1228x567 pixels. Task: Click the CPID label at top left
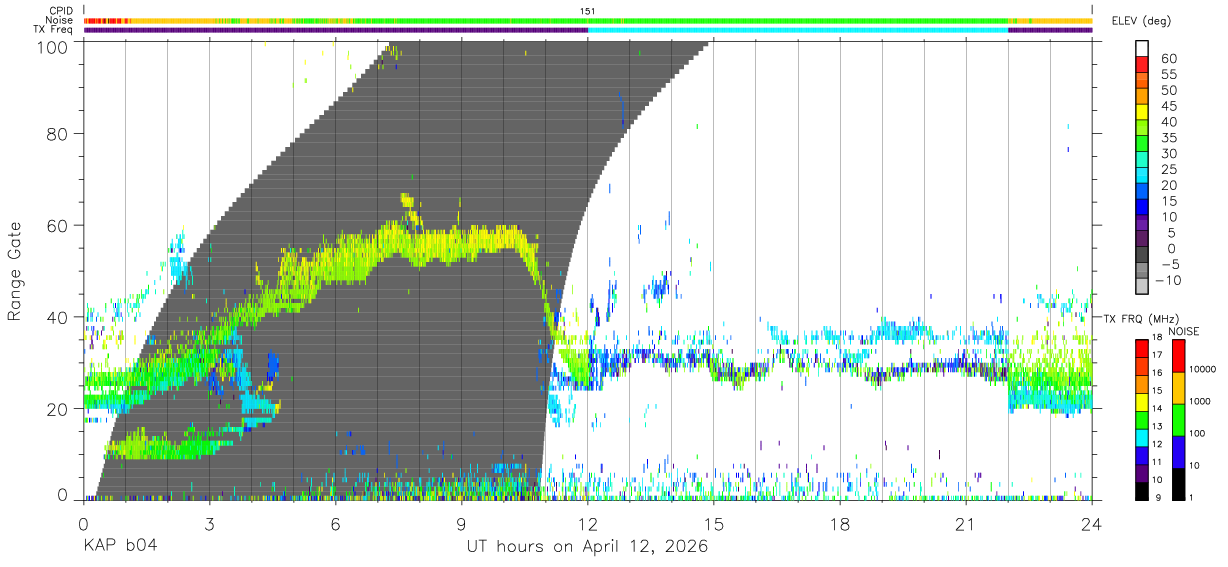(60, 11)
